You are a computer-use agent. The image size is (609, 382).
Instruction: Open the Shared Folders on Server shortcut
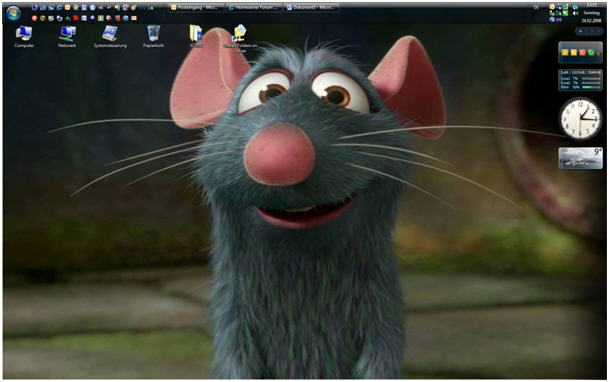pyautogui.click(x=240, y=38)
